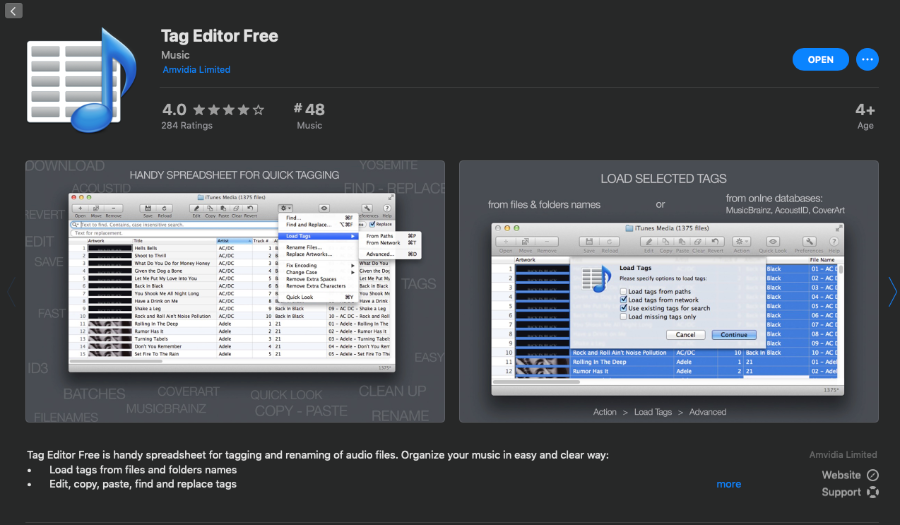The image size is (900, 525).
Task: Expand description with more link
Action: (728, 484)
